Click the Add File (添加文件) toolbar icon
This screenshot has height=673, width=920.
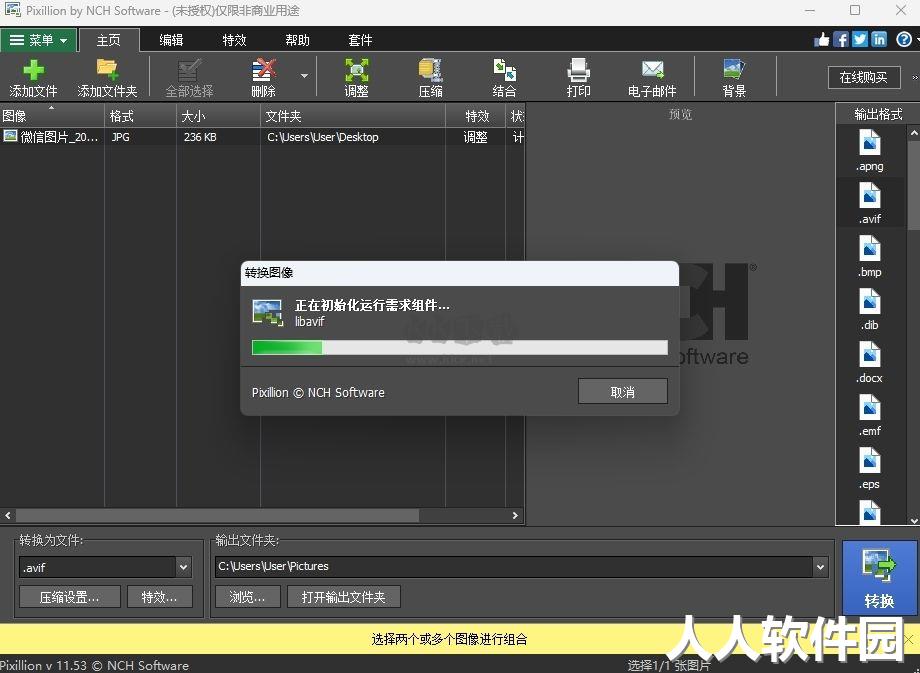33,78
